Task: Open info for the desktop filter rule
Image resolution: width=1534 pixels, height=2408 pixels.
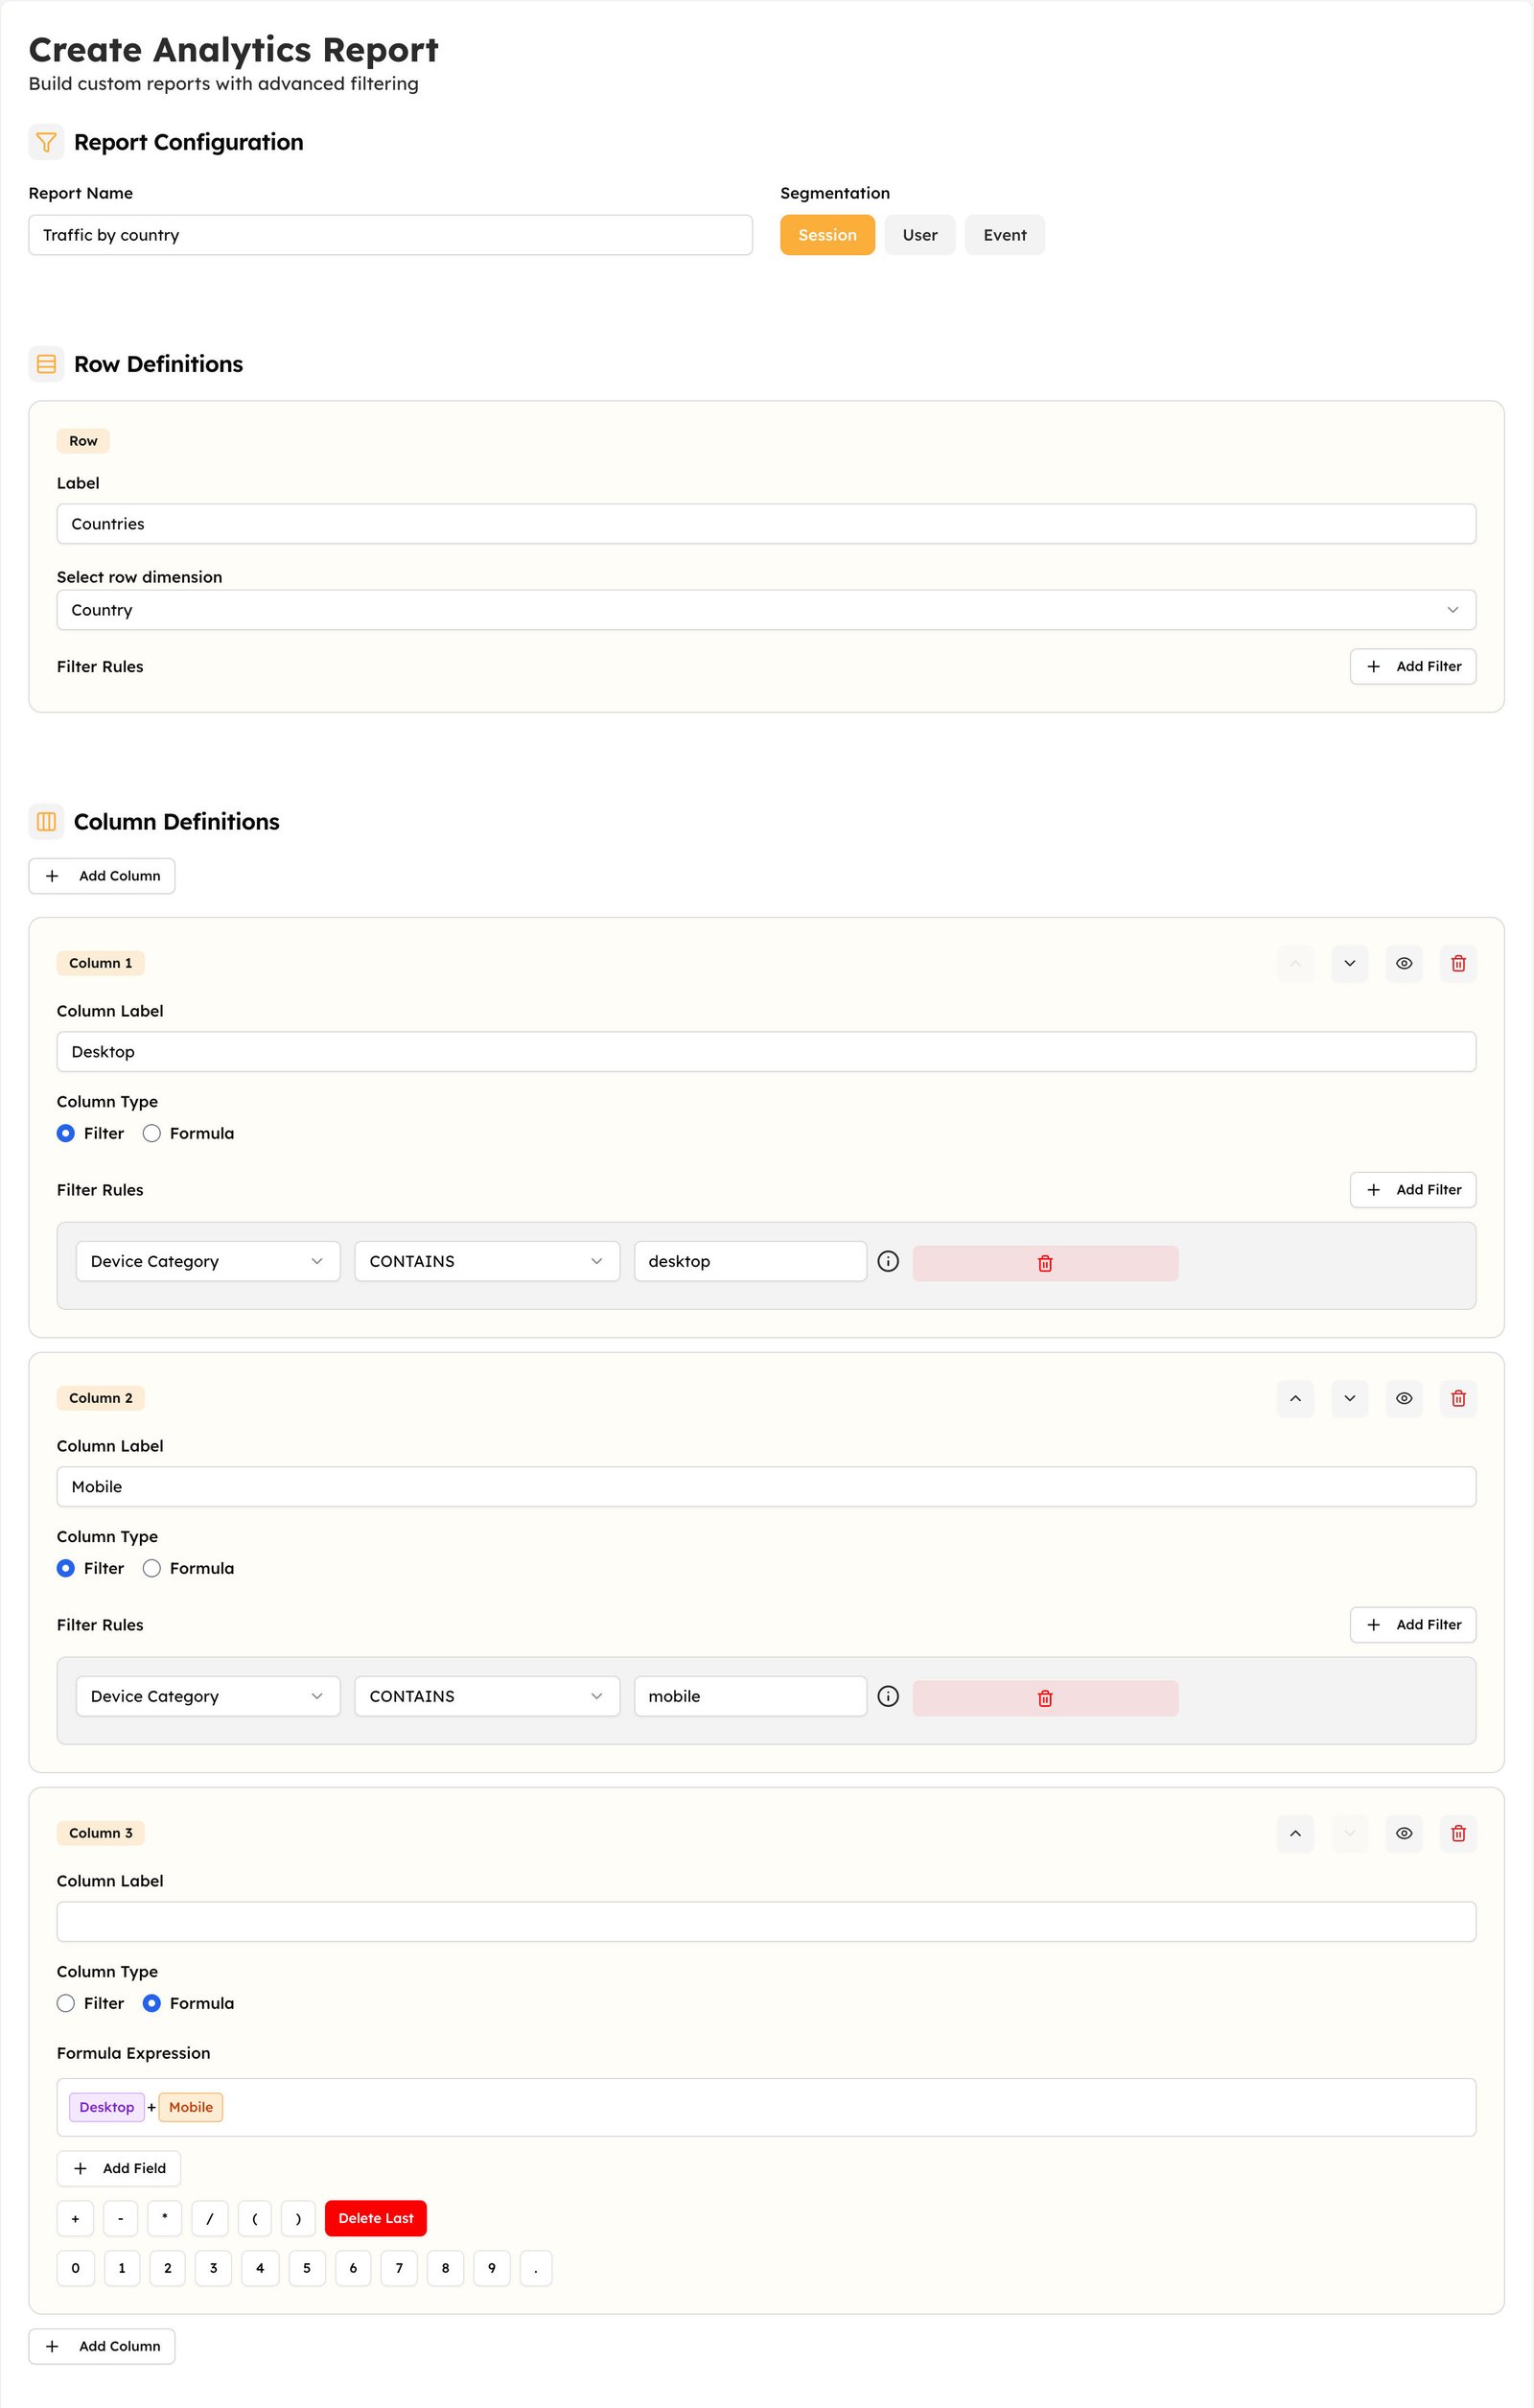Action: pos(888,1261)
